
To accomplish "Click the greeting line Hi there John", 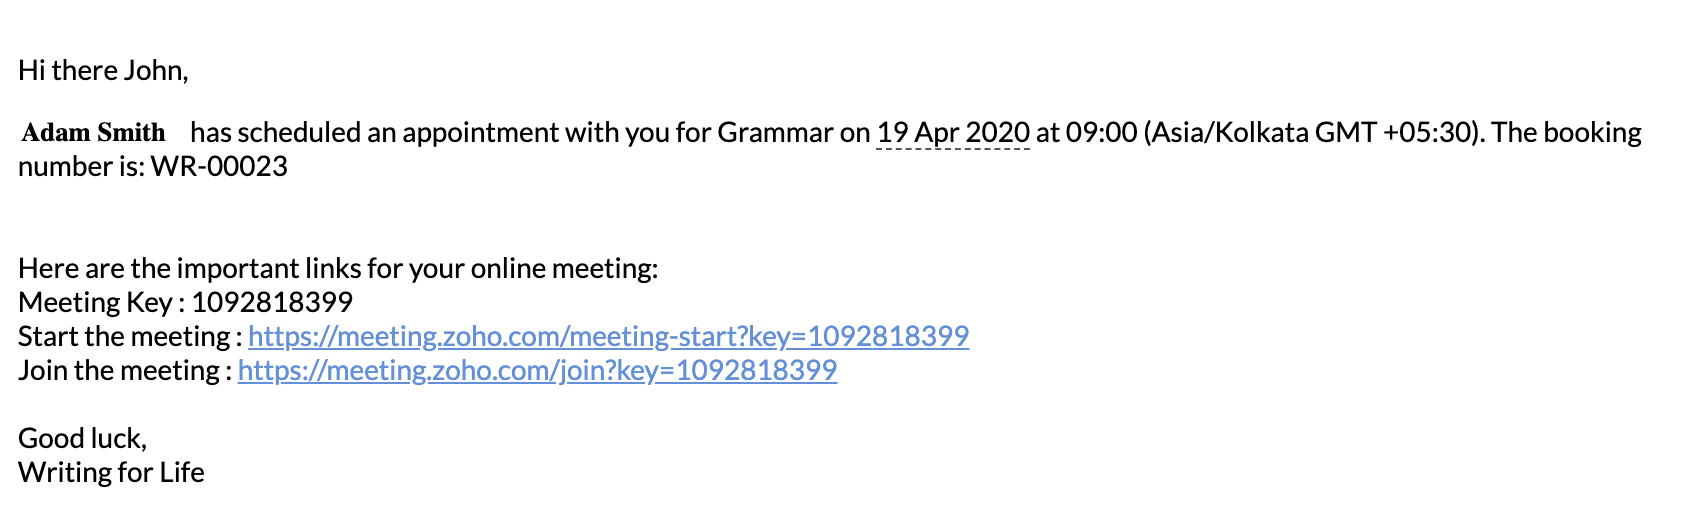I will 103,70.
